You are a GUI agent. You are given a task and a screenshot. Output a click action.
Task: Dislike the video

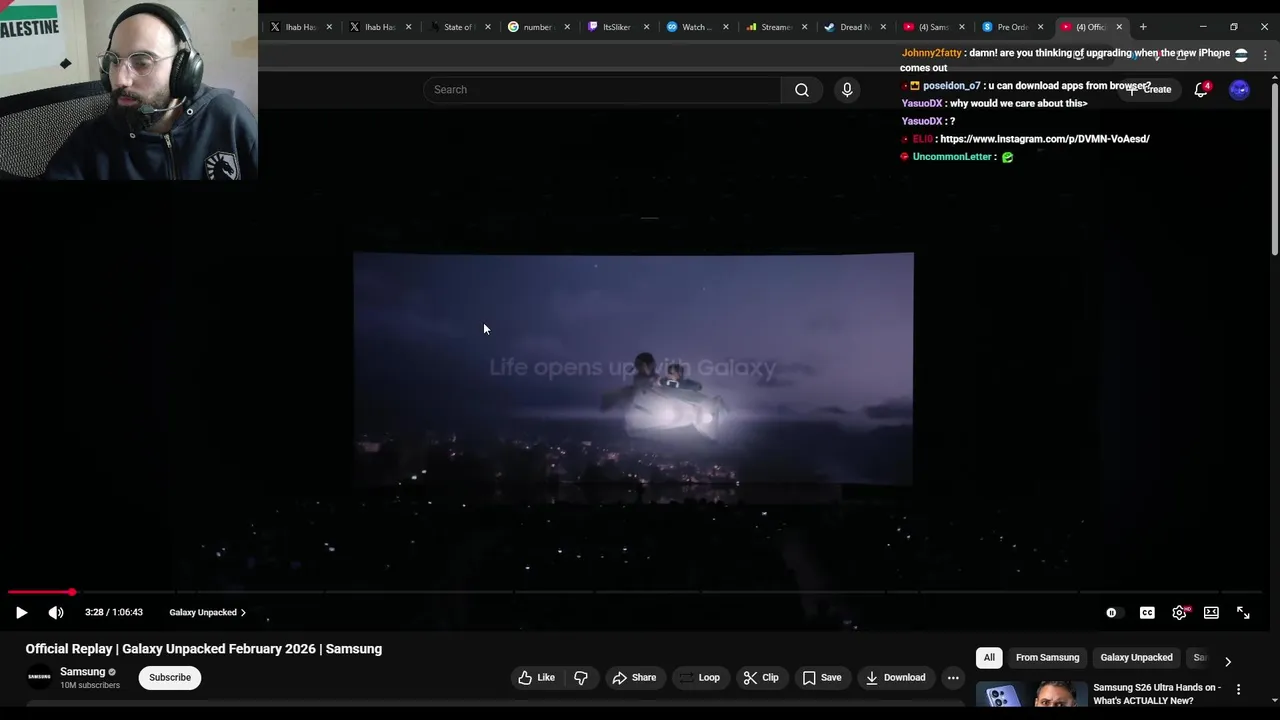(581, 677)
